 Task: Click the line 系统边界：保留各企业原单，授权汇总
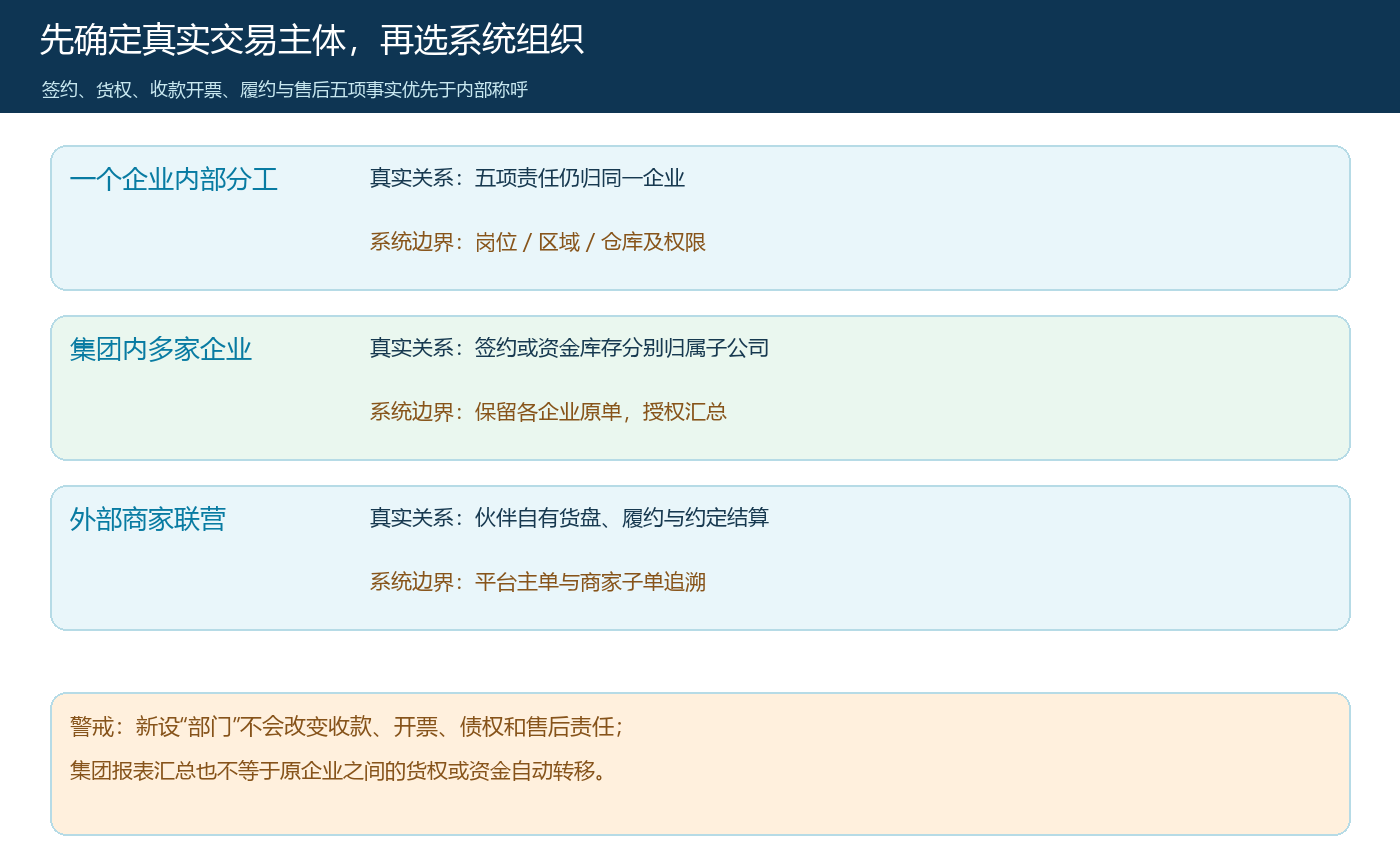548,413
